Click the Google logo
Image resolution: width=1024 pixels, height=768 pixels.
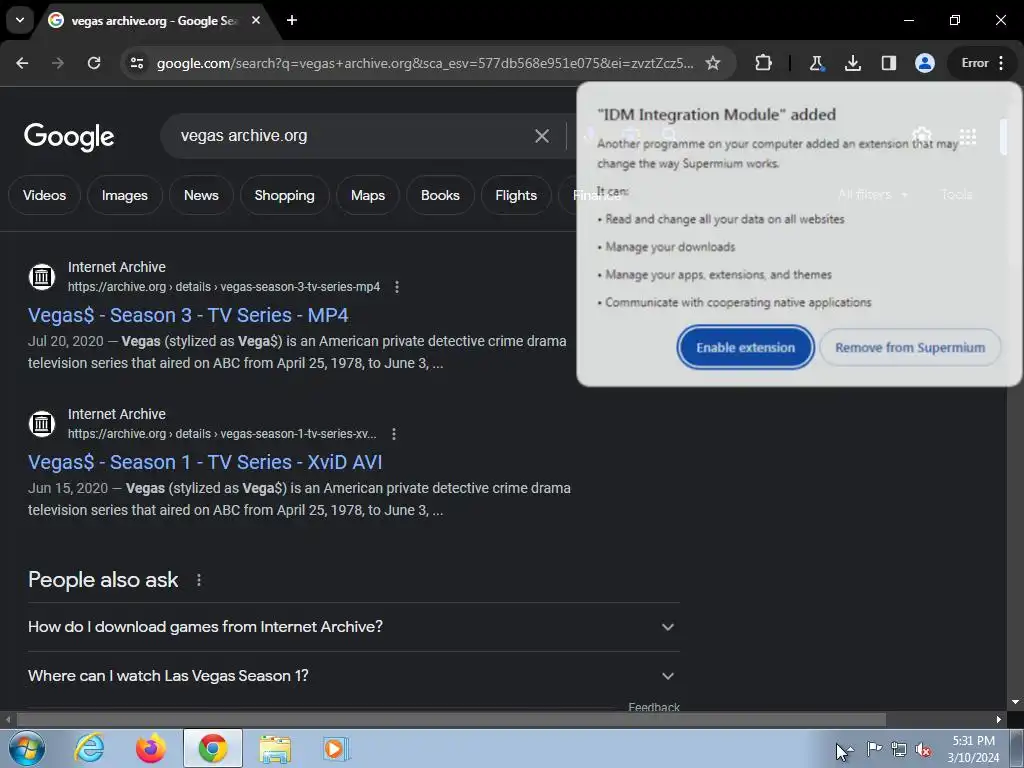click(69, 136)
